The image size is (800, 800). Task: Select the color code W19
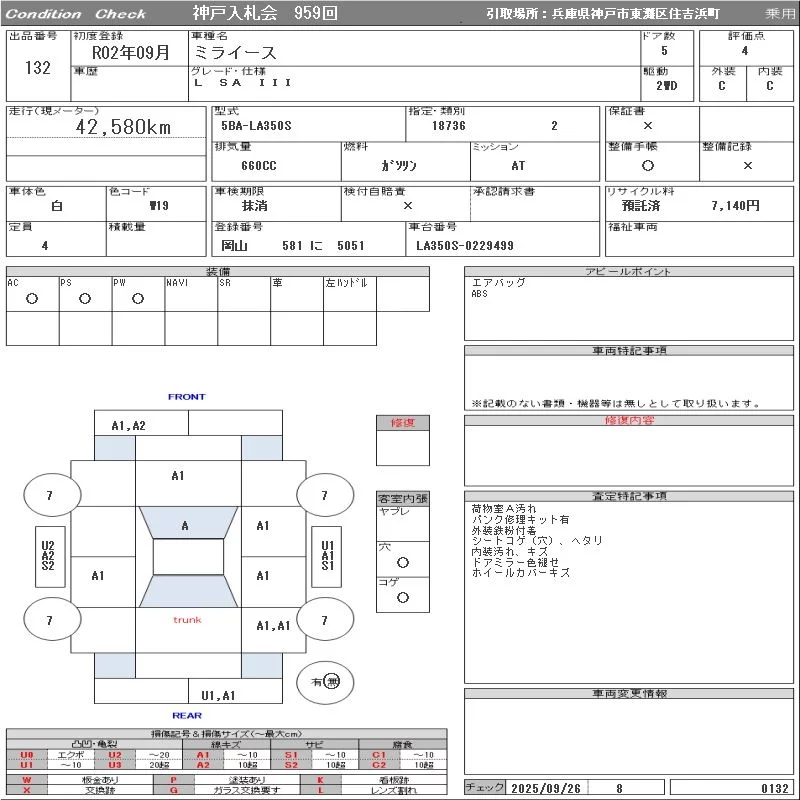tap(159, 206)
